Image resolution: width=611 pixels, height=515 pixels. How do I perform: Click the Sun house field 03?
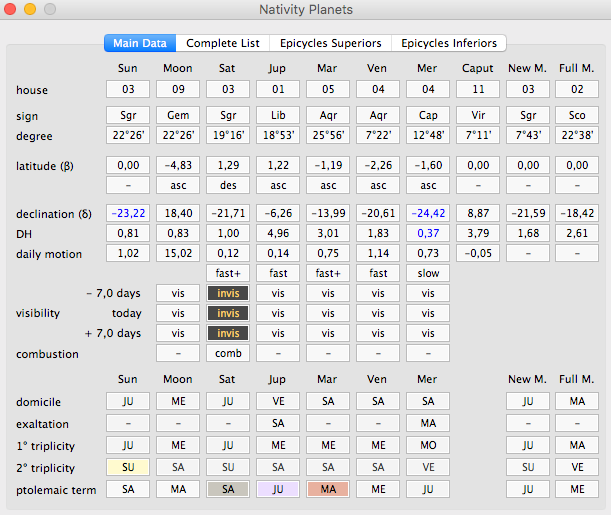[x=128, y=89]
